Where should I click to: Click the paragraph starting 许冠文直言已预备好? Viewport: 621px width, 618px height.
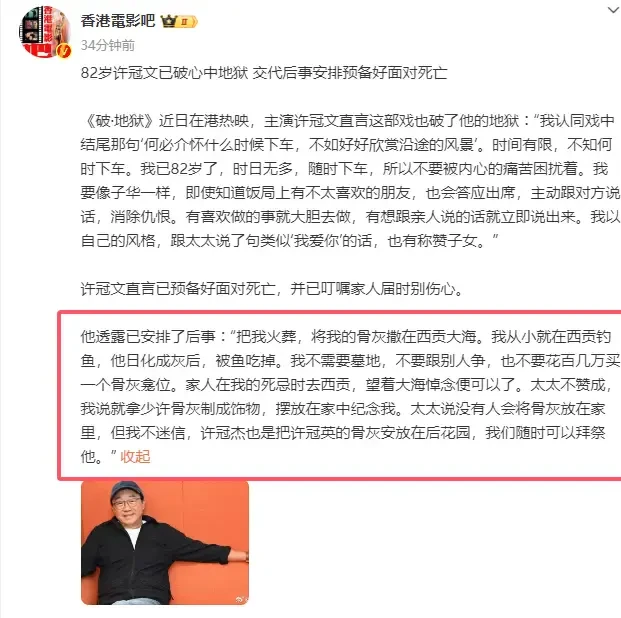(271, 289)
